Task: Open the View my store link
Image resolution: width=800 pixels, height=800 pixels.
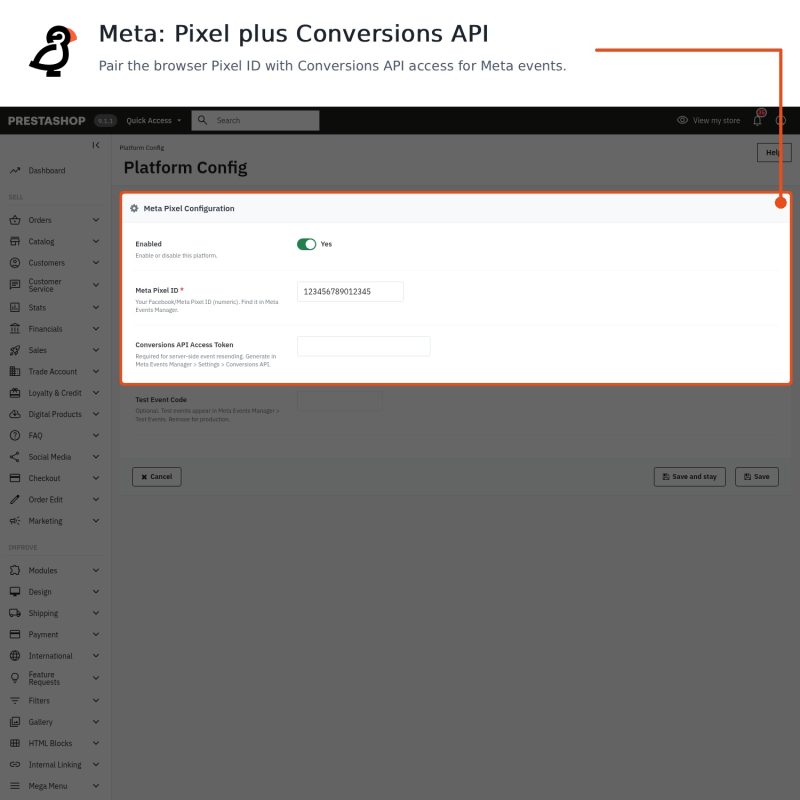Action: pyautogui.click(x=708, y=120)
